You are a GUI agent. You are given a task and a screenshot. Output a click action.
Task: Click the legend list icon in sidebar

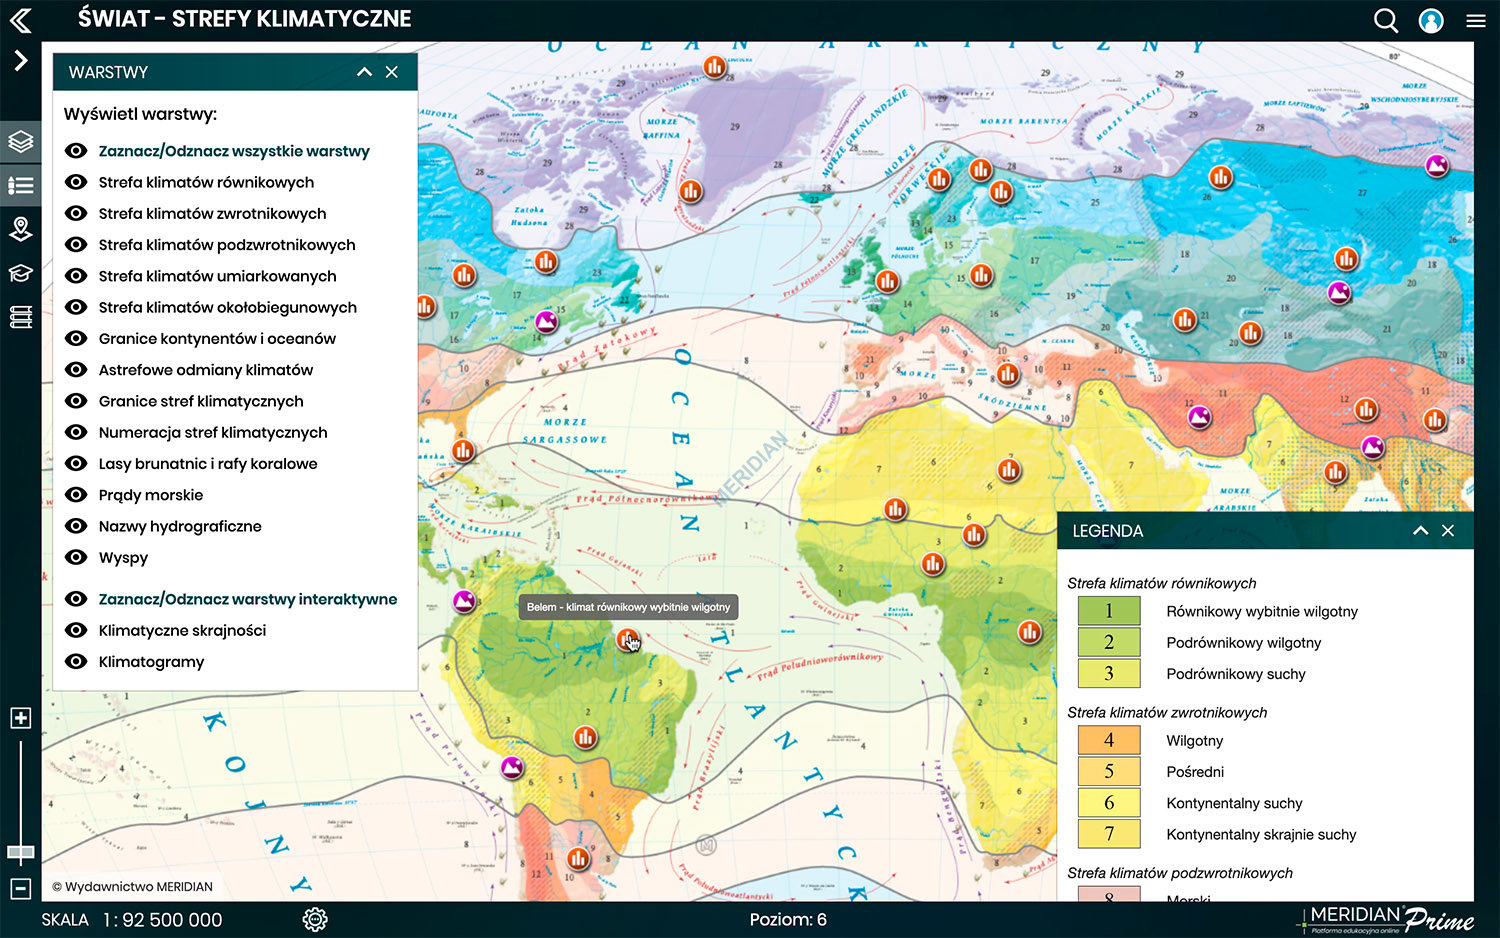(x=21, y=185)
